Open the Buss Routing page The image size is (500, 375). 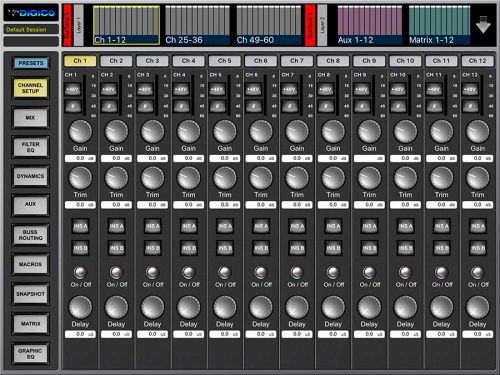30,235
